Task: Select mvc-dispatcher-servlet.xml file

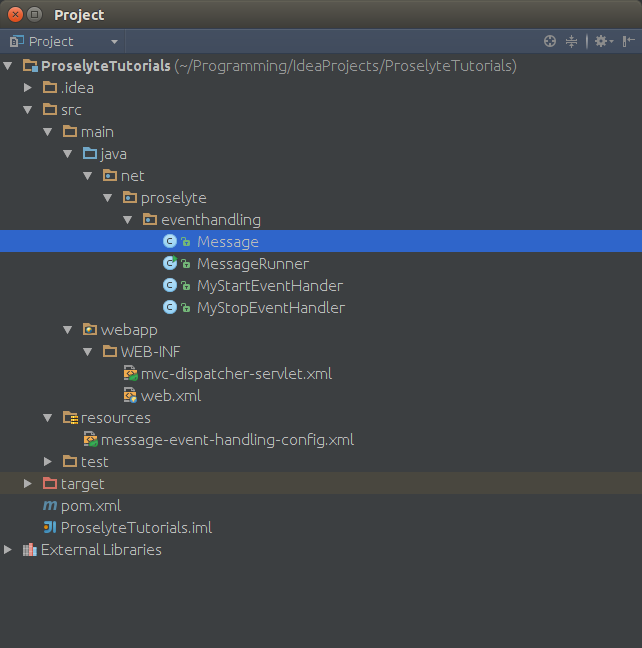Action: 236,374
